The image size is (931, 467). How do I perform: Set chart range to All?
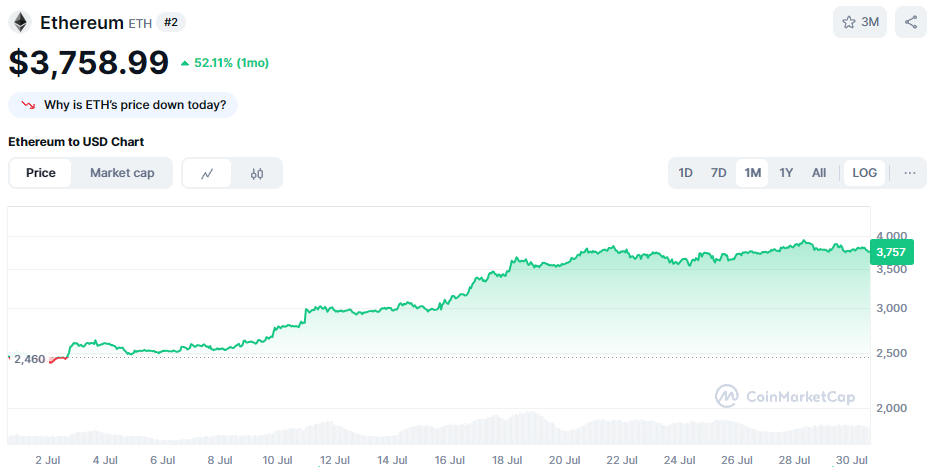(x=819, y=173)
